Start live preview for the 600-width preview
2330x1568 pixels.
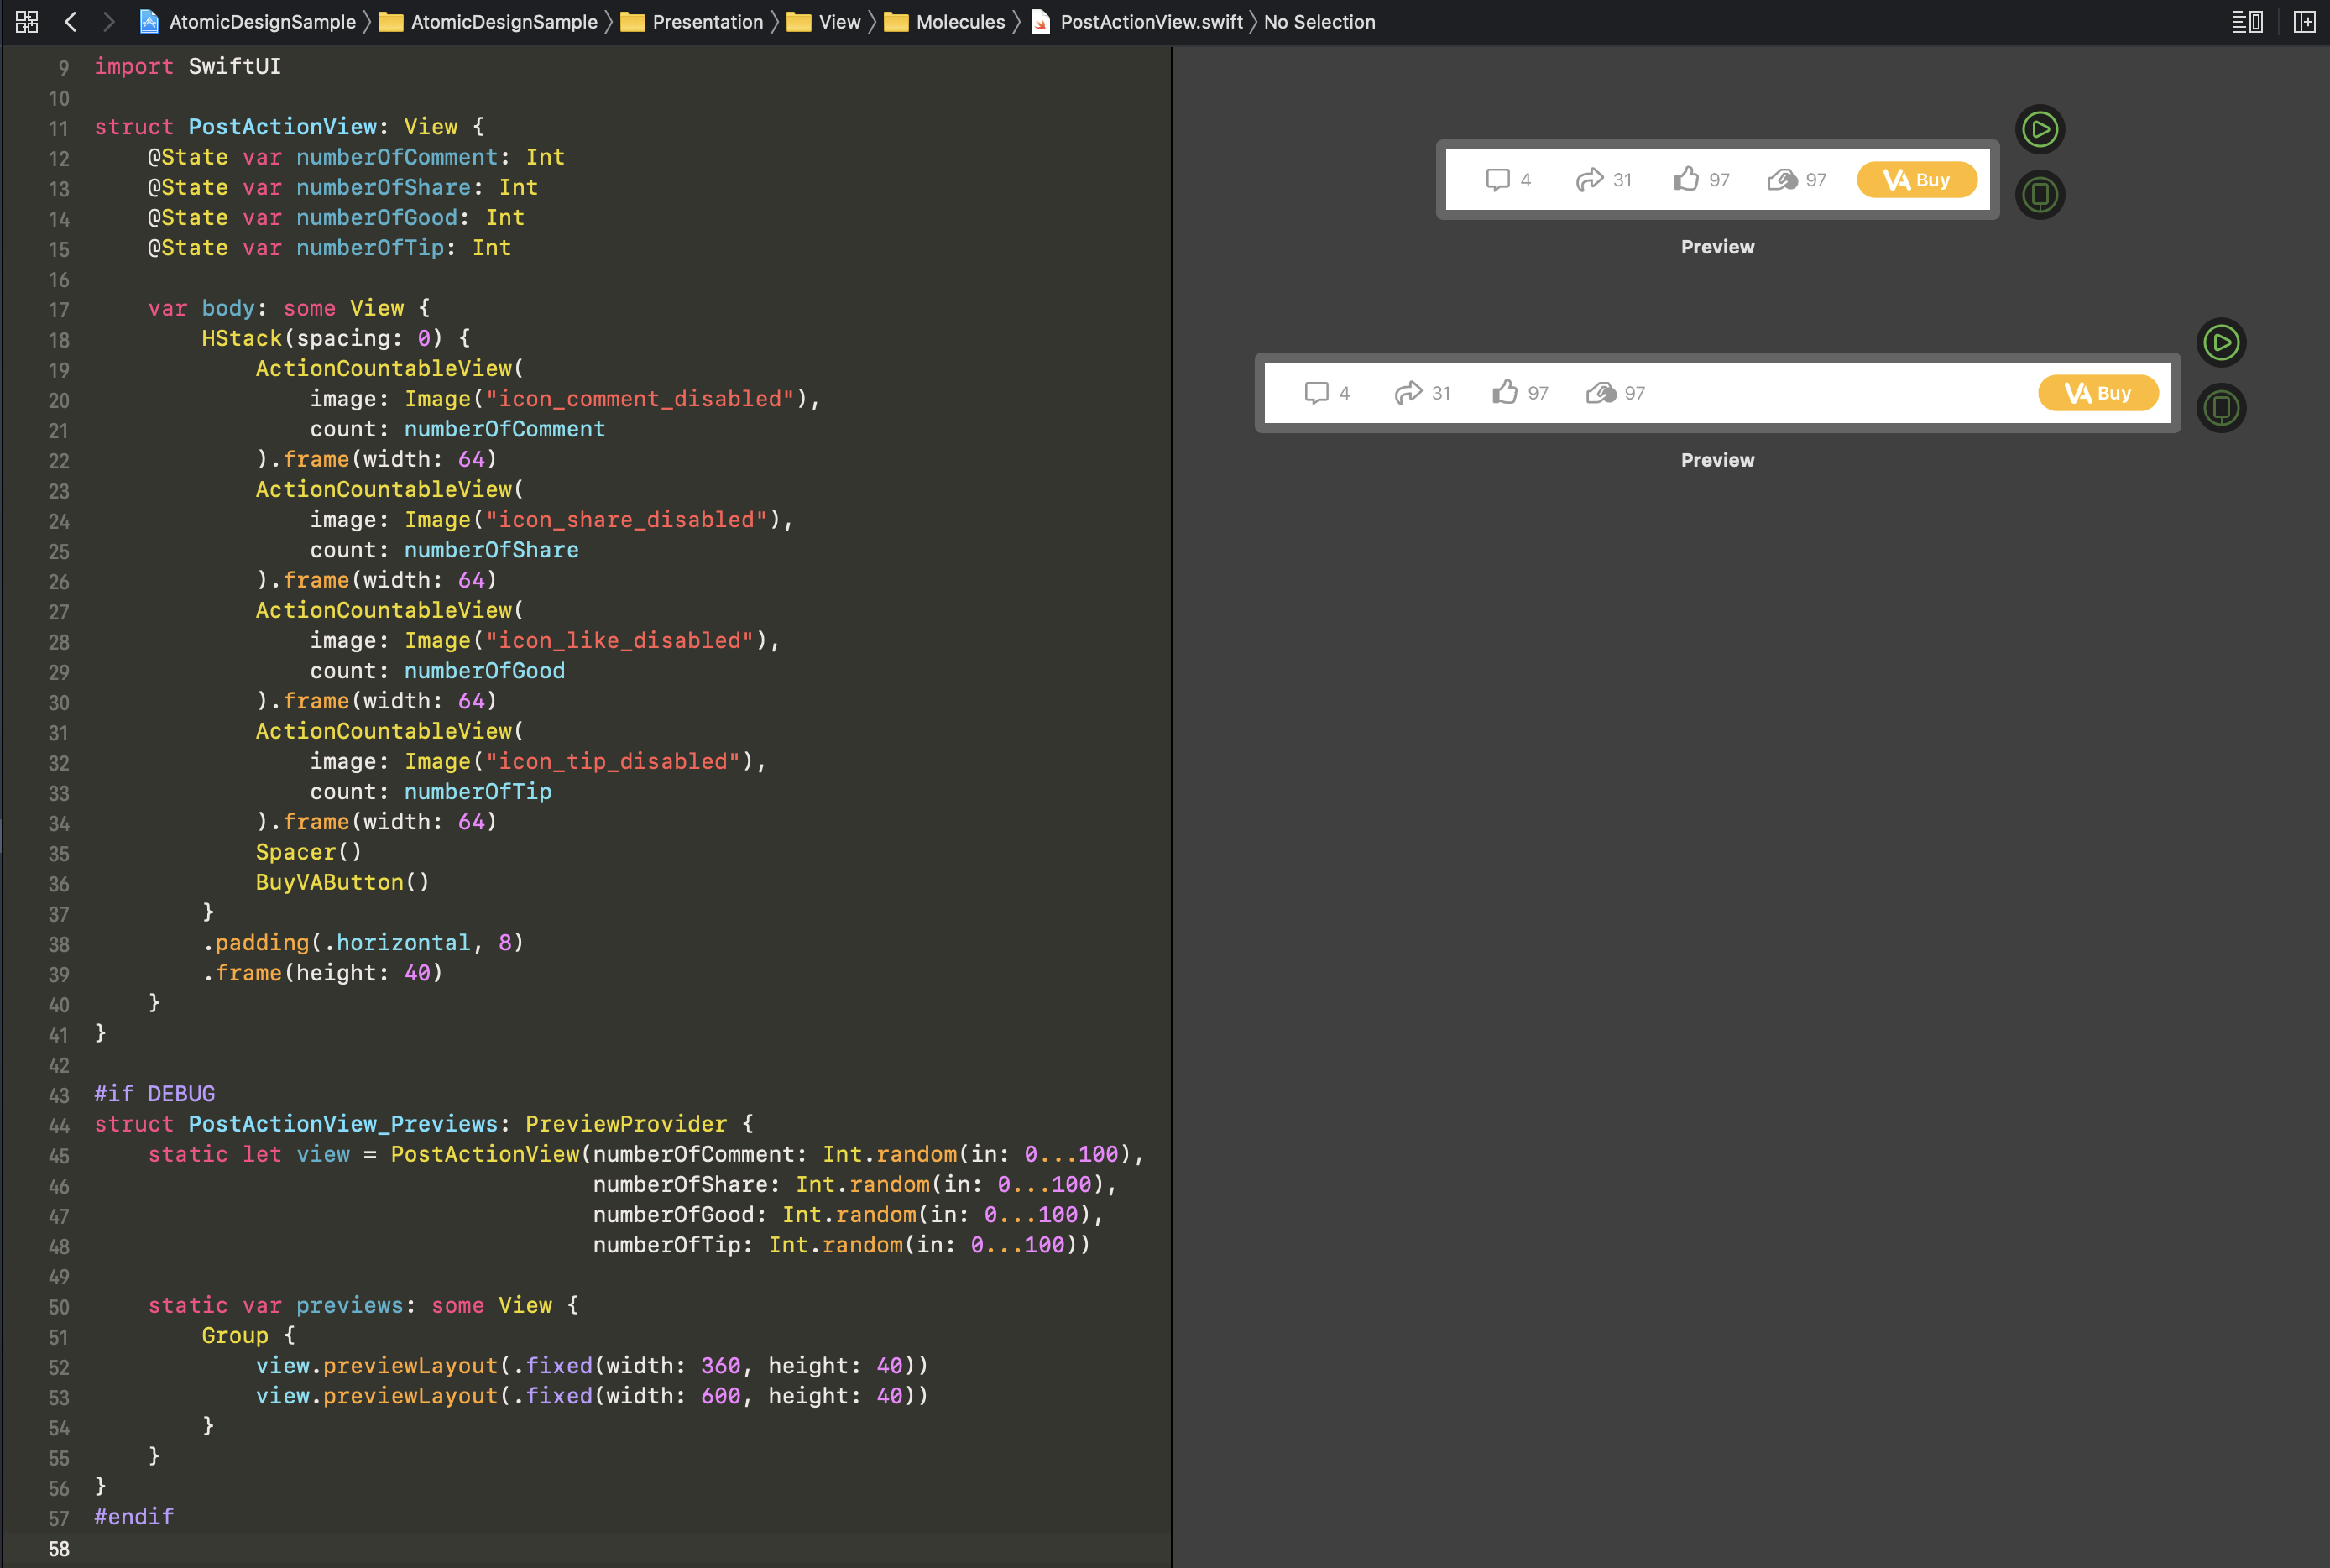pos(2221,343)
